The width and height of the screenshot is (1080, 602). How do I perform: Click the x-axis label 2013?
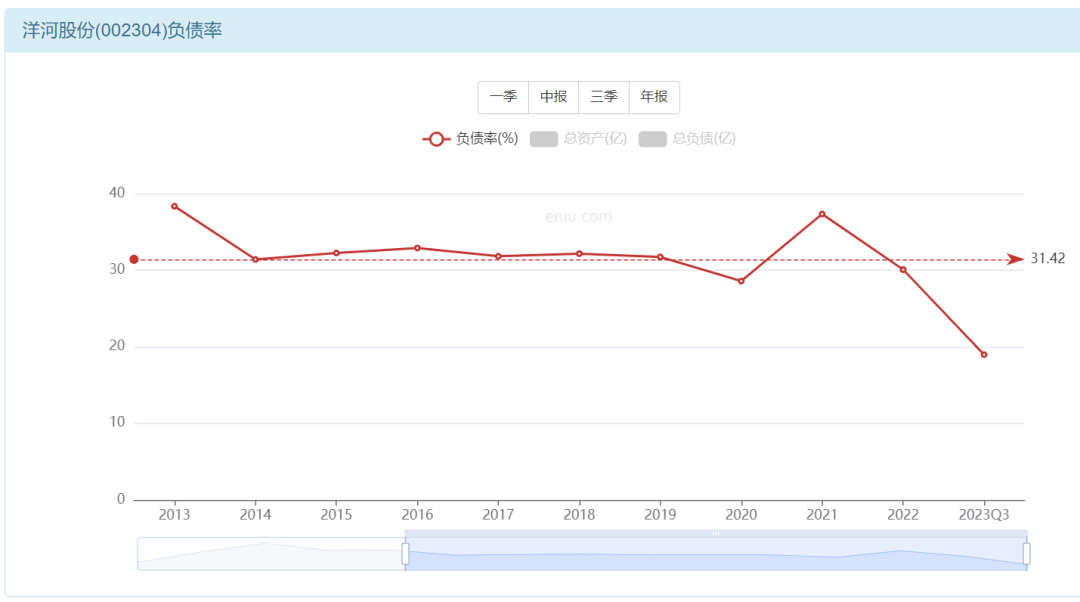[174, 515]
